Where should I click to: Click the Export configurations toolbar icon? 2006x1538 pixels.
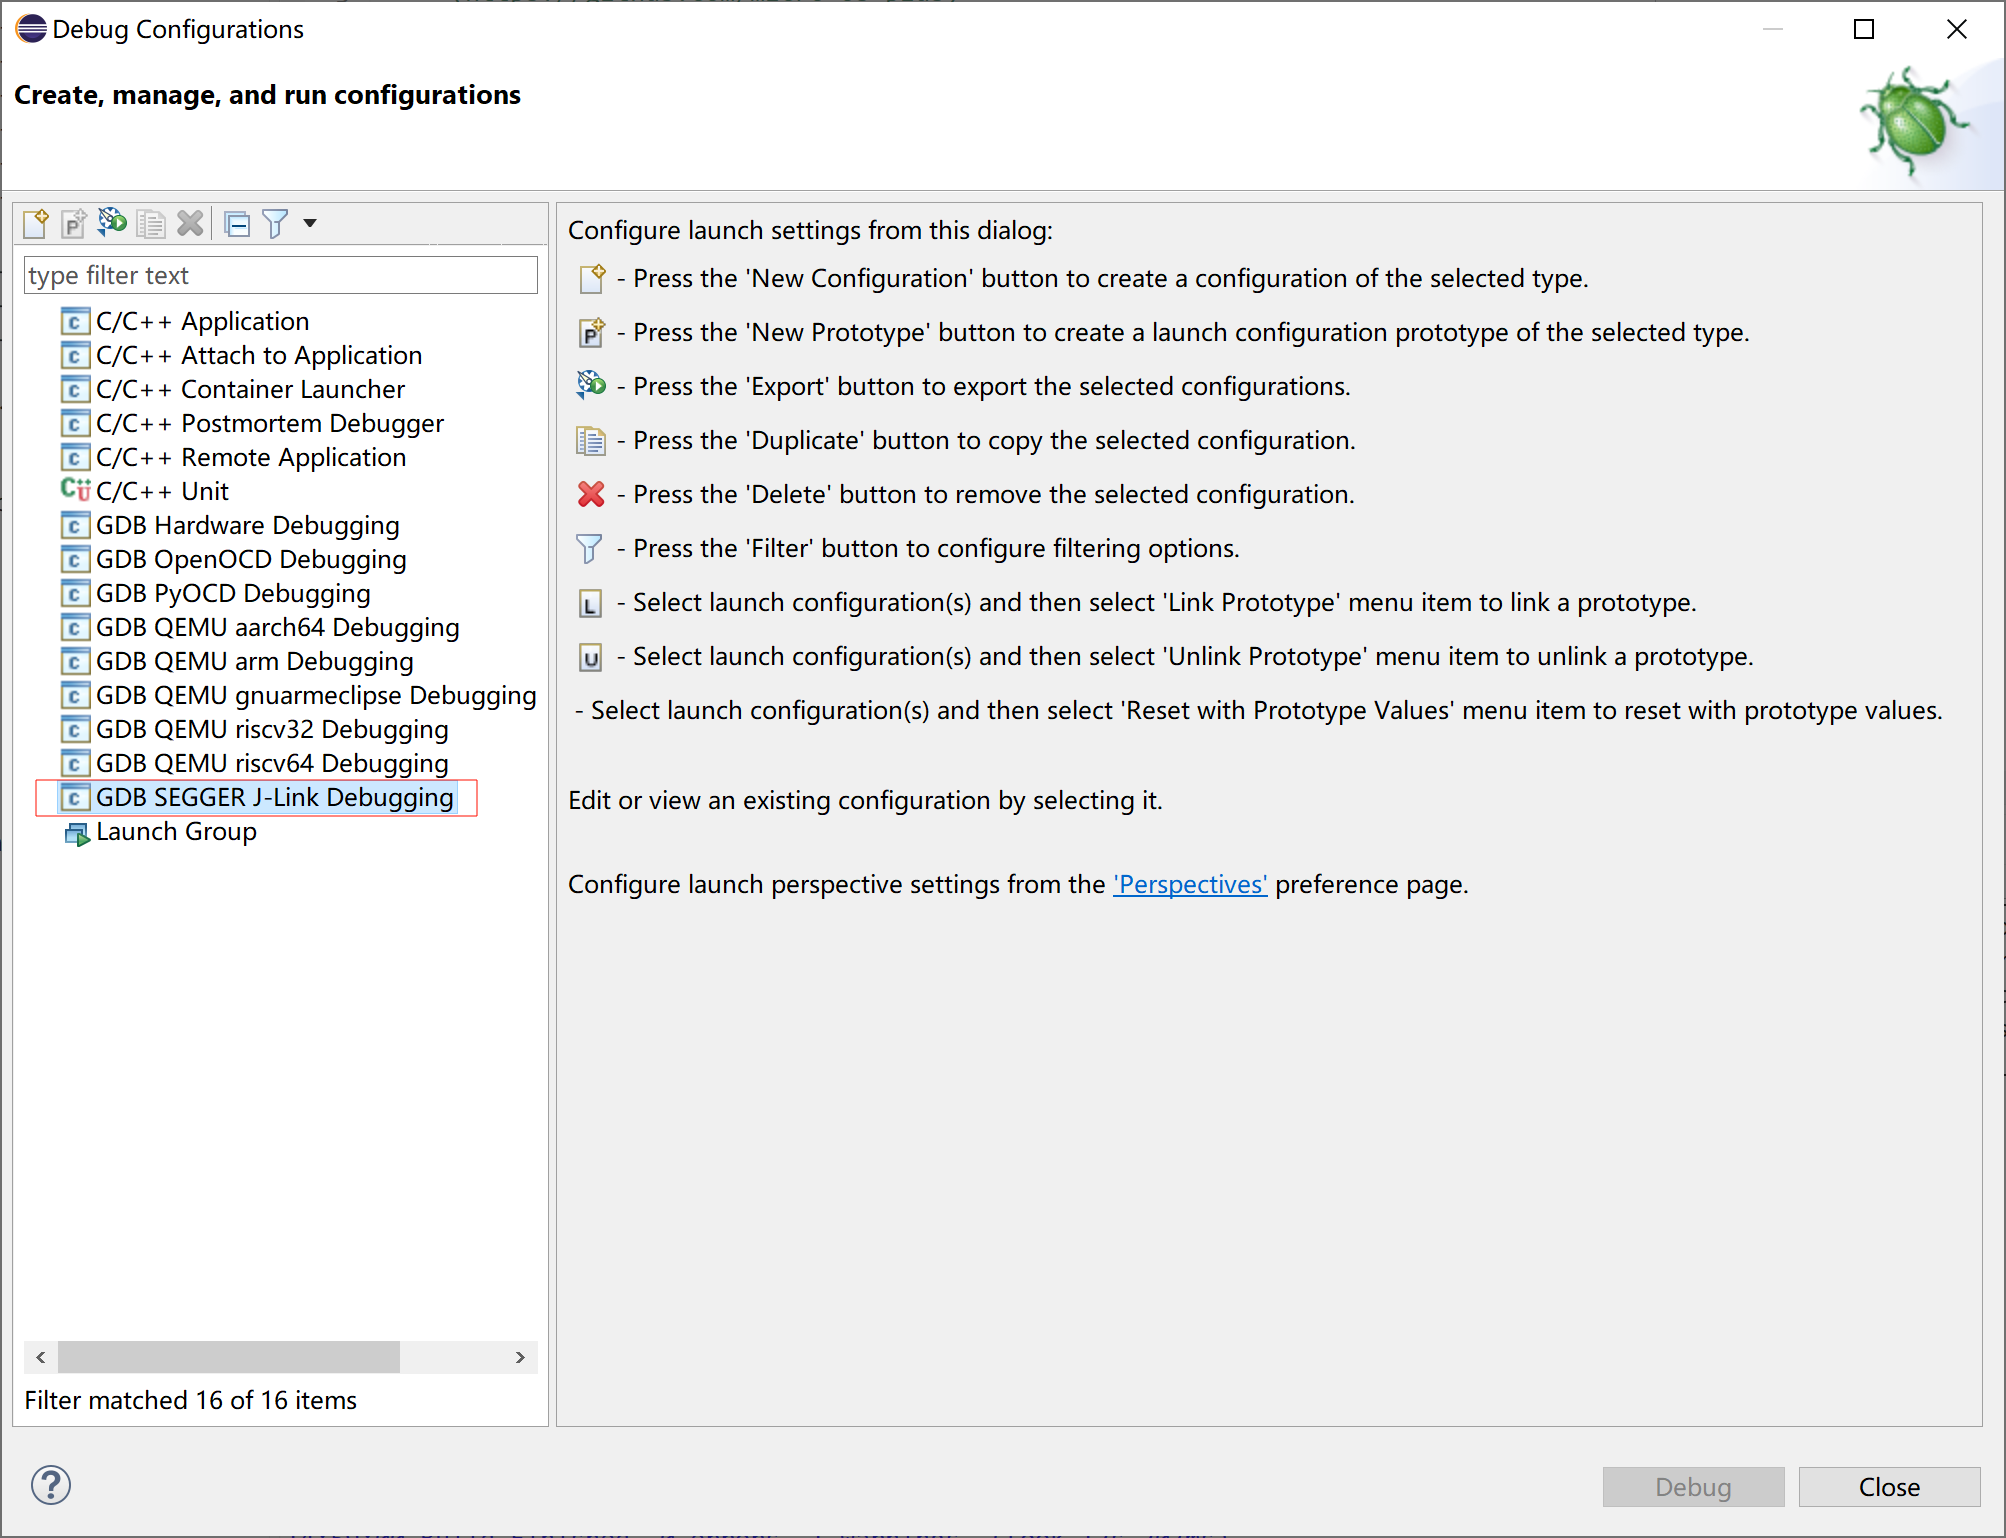(x=112, y=222)
